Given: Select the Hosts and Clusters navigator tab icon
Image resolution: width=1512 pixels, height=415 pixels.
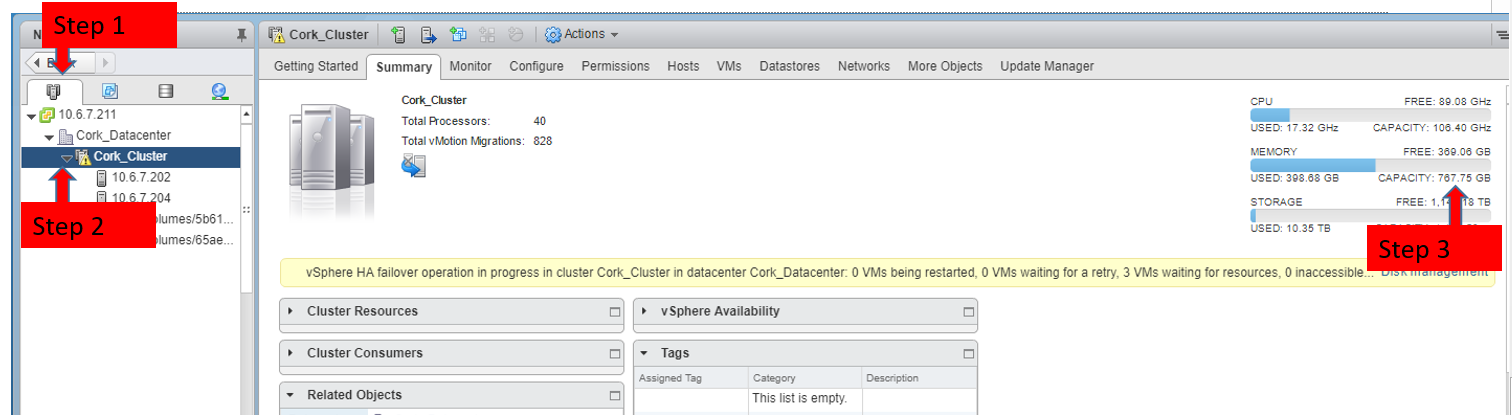Looking at the screenshot, I should (54, 91).
